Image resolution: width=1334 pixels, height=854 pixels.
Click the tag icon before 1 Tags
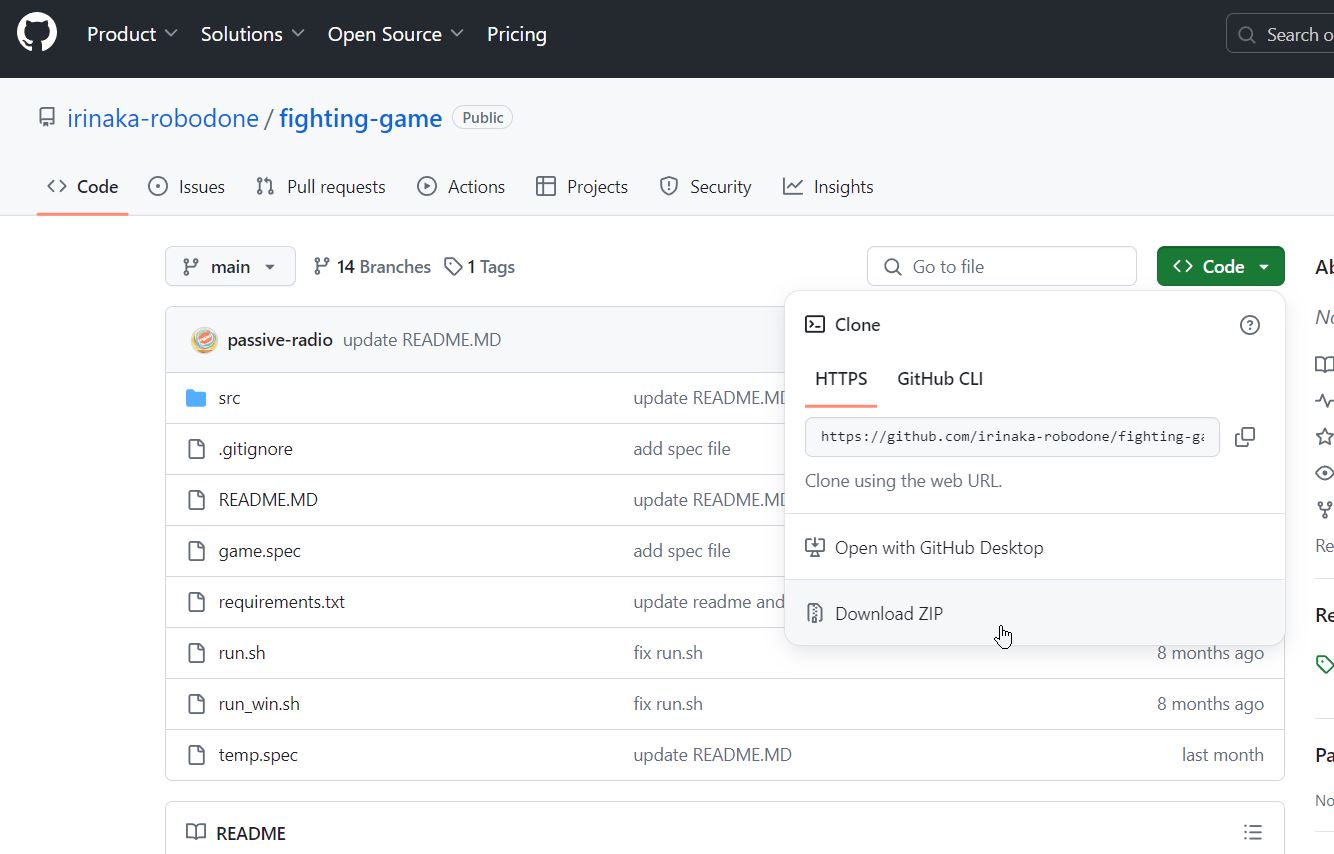click(x=453, y=267)
